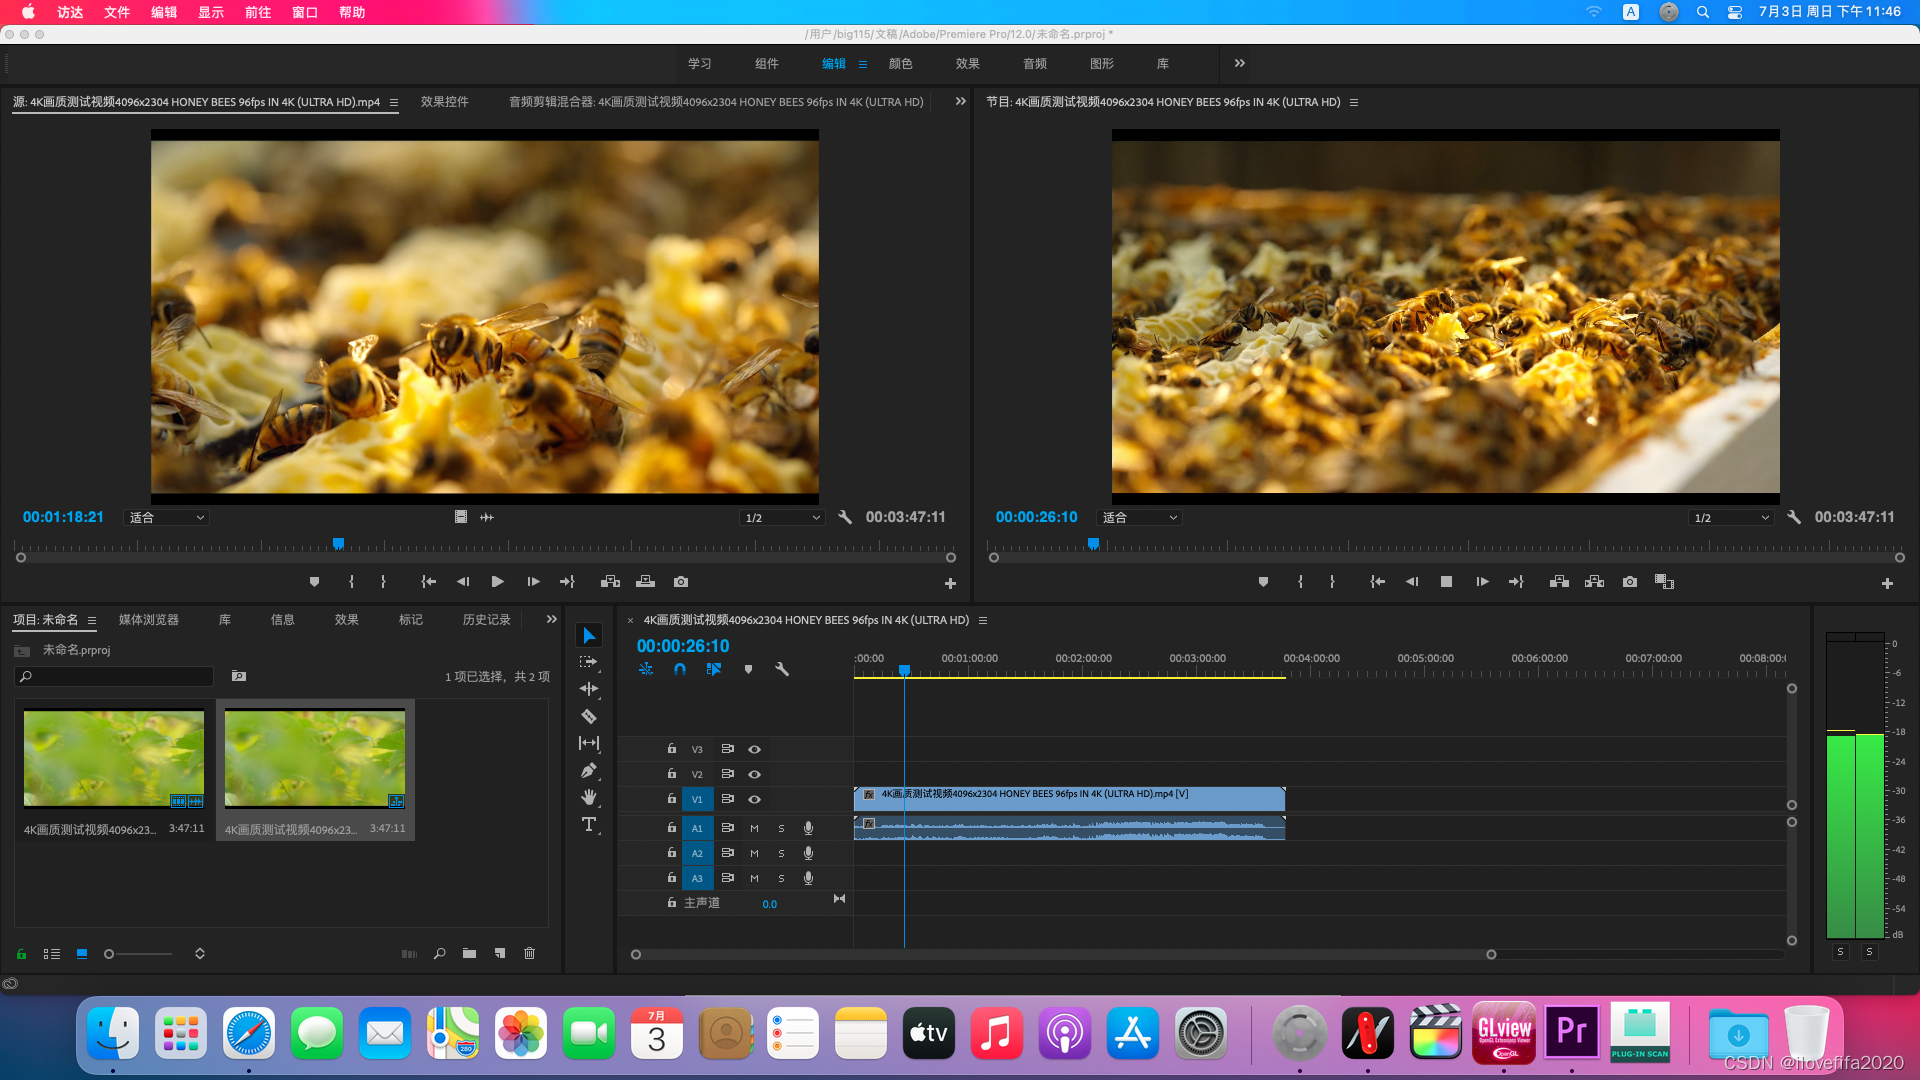1920x1080 pixels.
Task: Toggle timeline Snap magnet icon
Action: (680, 669)
